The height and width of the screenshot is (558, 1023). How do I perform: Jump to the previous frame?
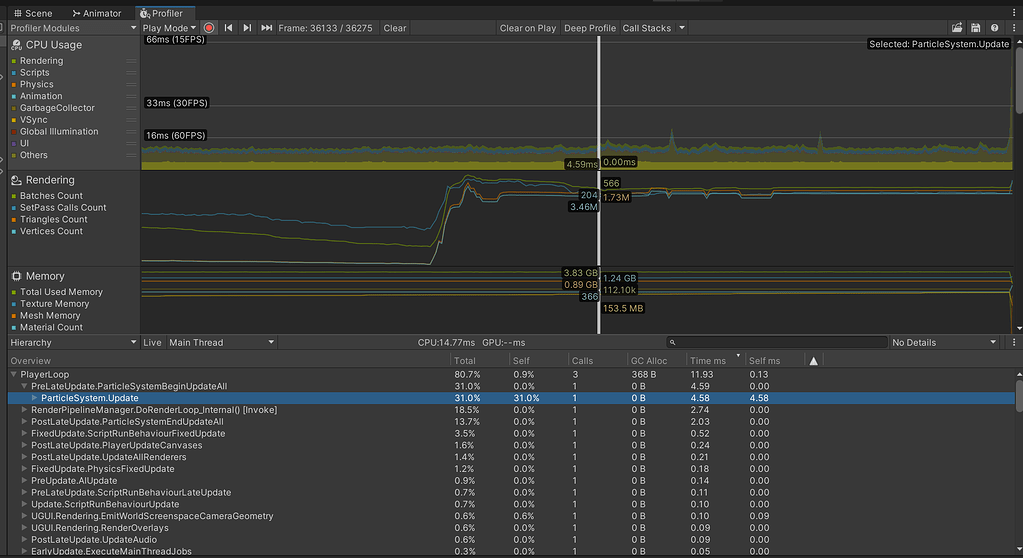(x=228, y=28)
